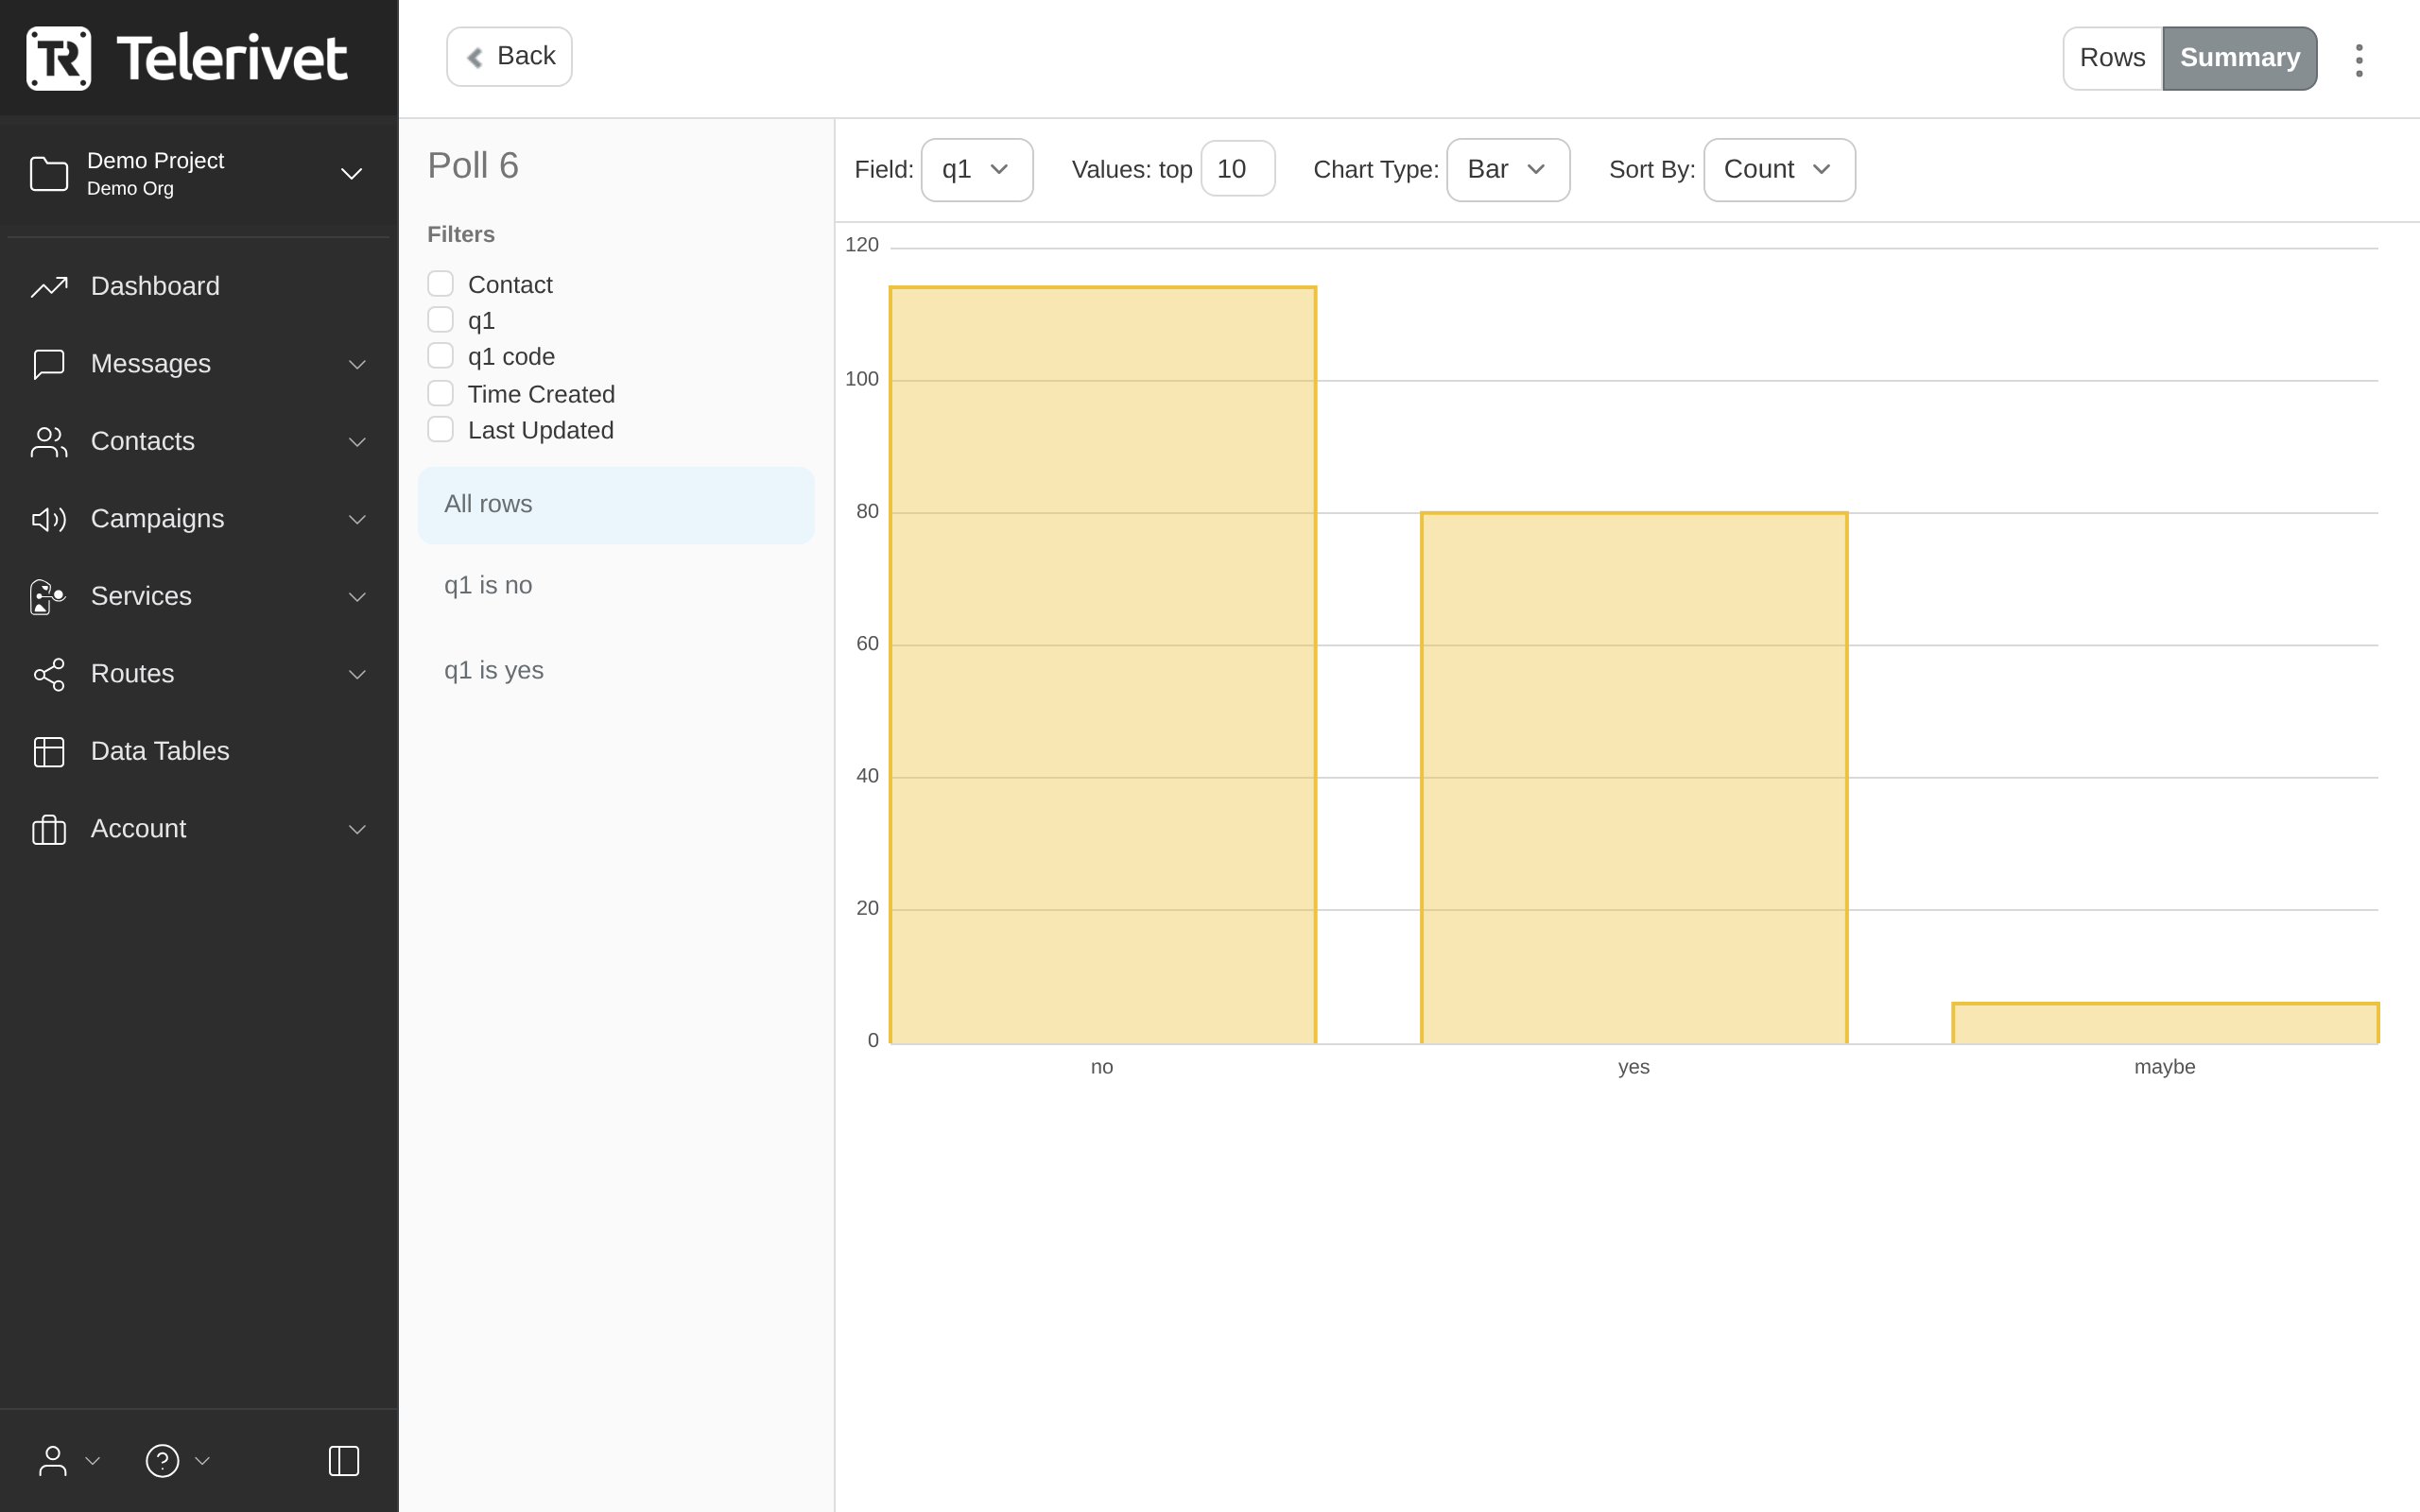Image resolution: width=2420 pixels, height=1512 pixels.
Task: Open Services label in the sidebar
Action: 141,596
